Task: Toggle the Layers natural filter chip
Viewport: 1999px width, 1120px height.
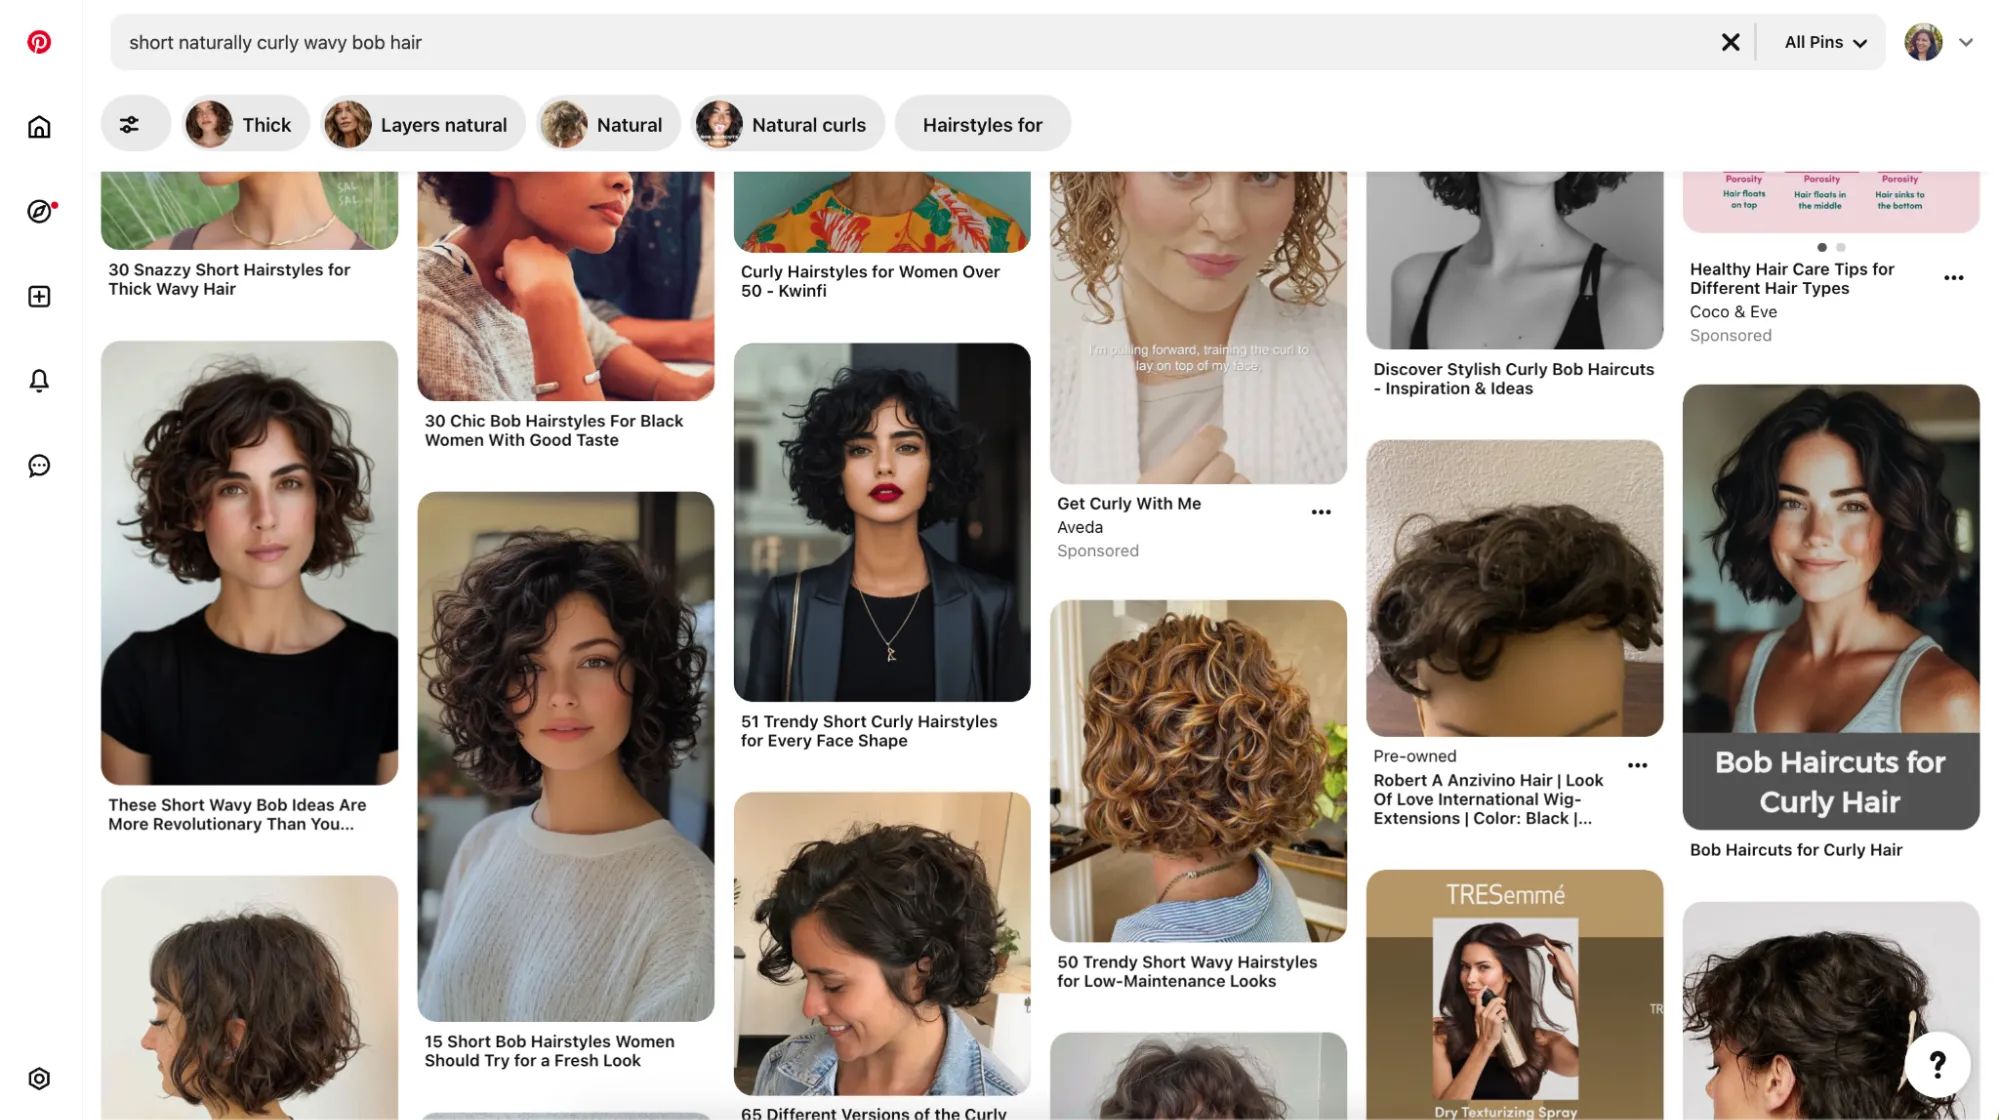Action: point(420,125)
